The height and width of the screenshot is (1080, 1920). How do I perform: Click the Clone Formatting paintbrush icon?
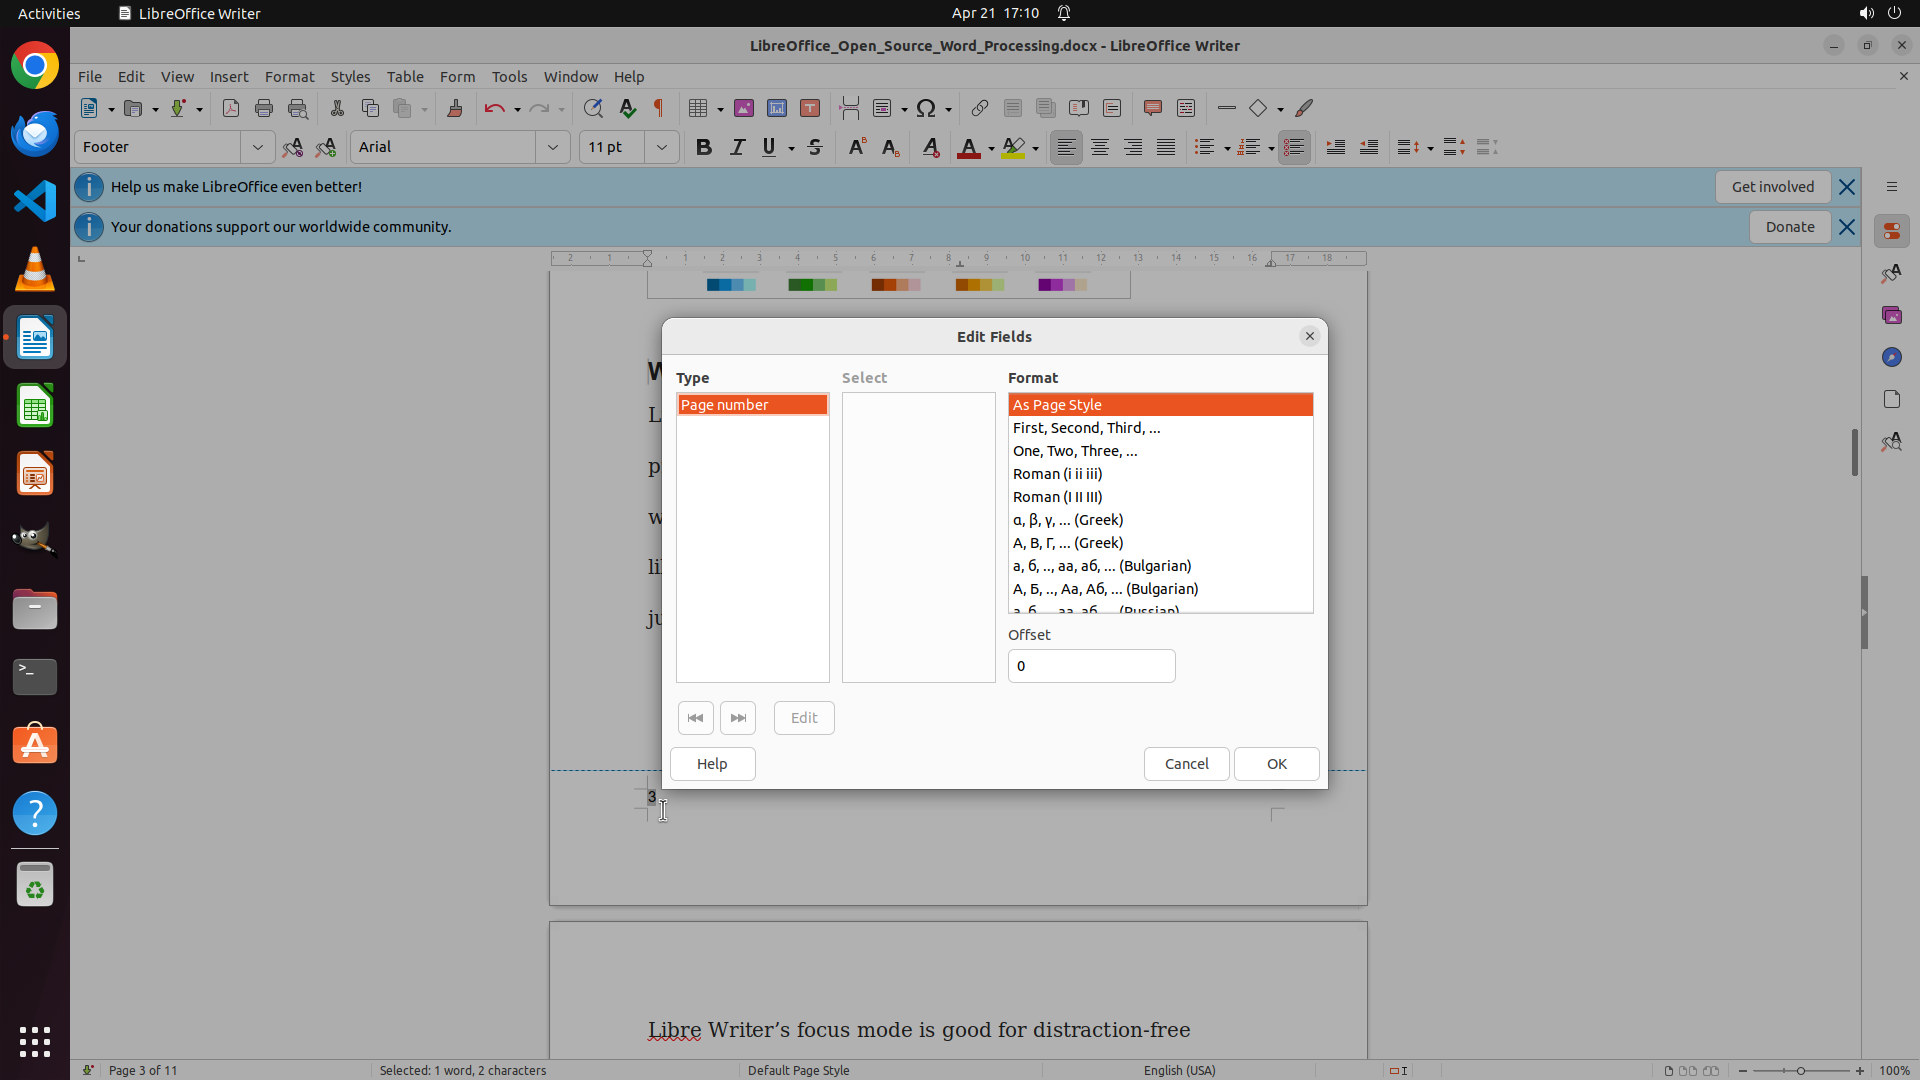pos(455,108)
